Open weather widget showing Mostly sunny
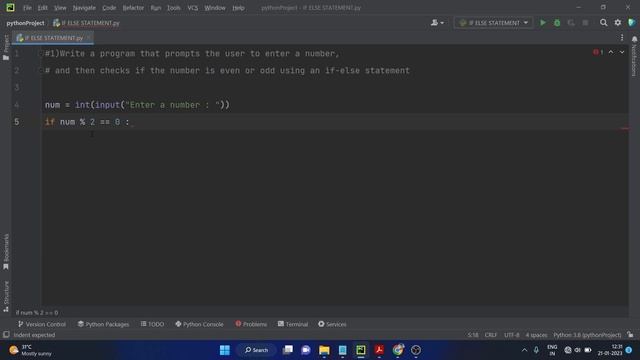Screen dimensions: 640x360 click(31, 350)
